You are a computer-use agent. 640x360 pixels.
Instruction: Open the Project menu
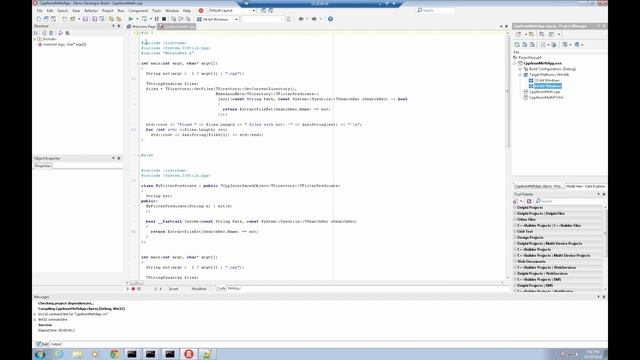tap(108, 11)
